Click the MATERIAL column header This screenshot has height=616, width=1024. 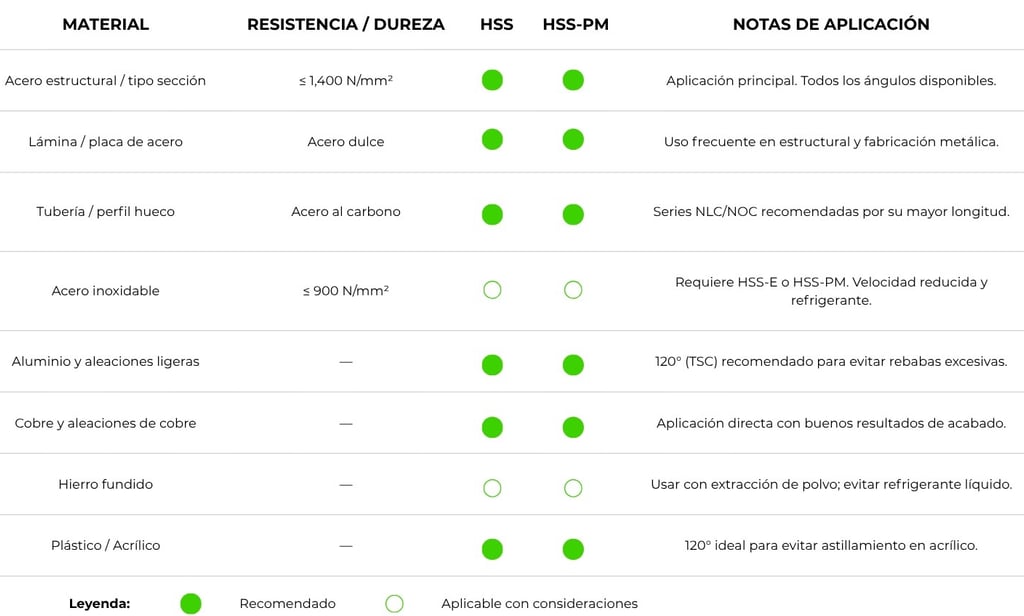[x=106, y=24]
